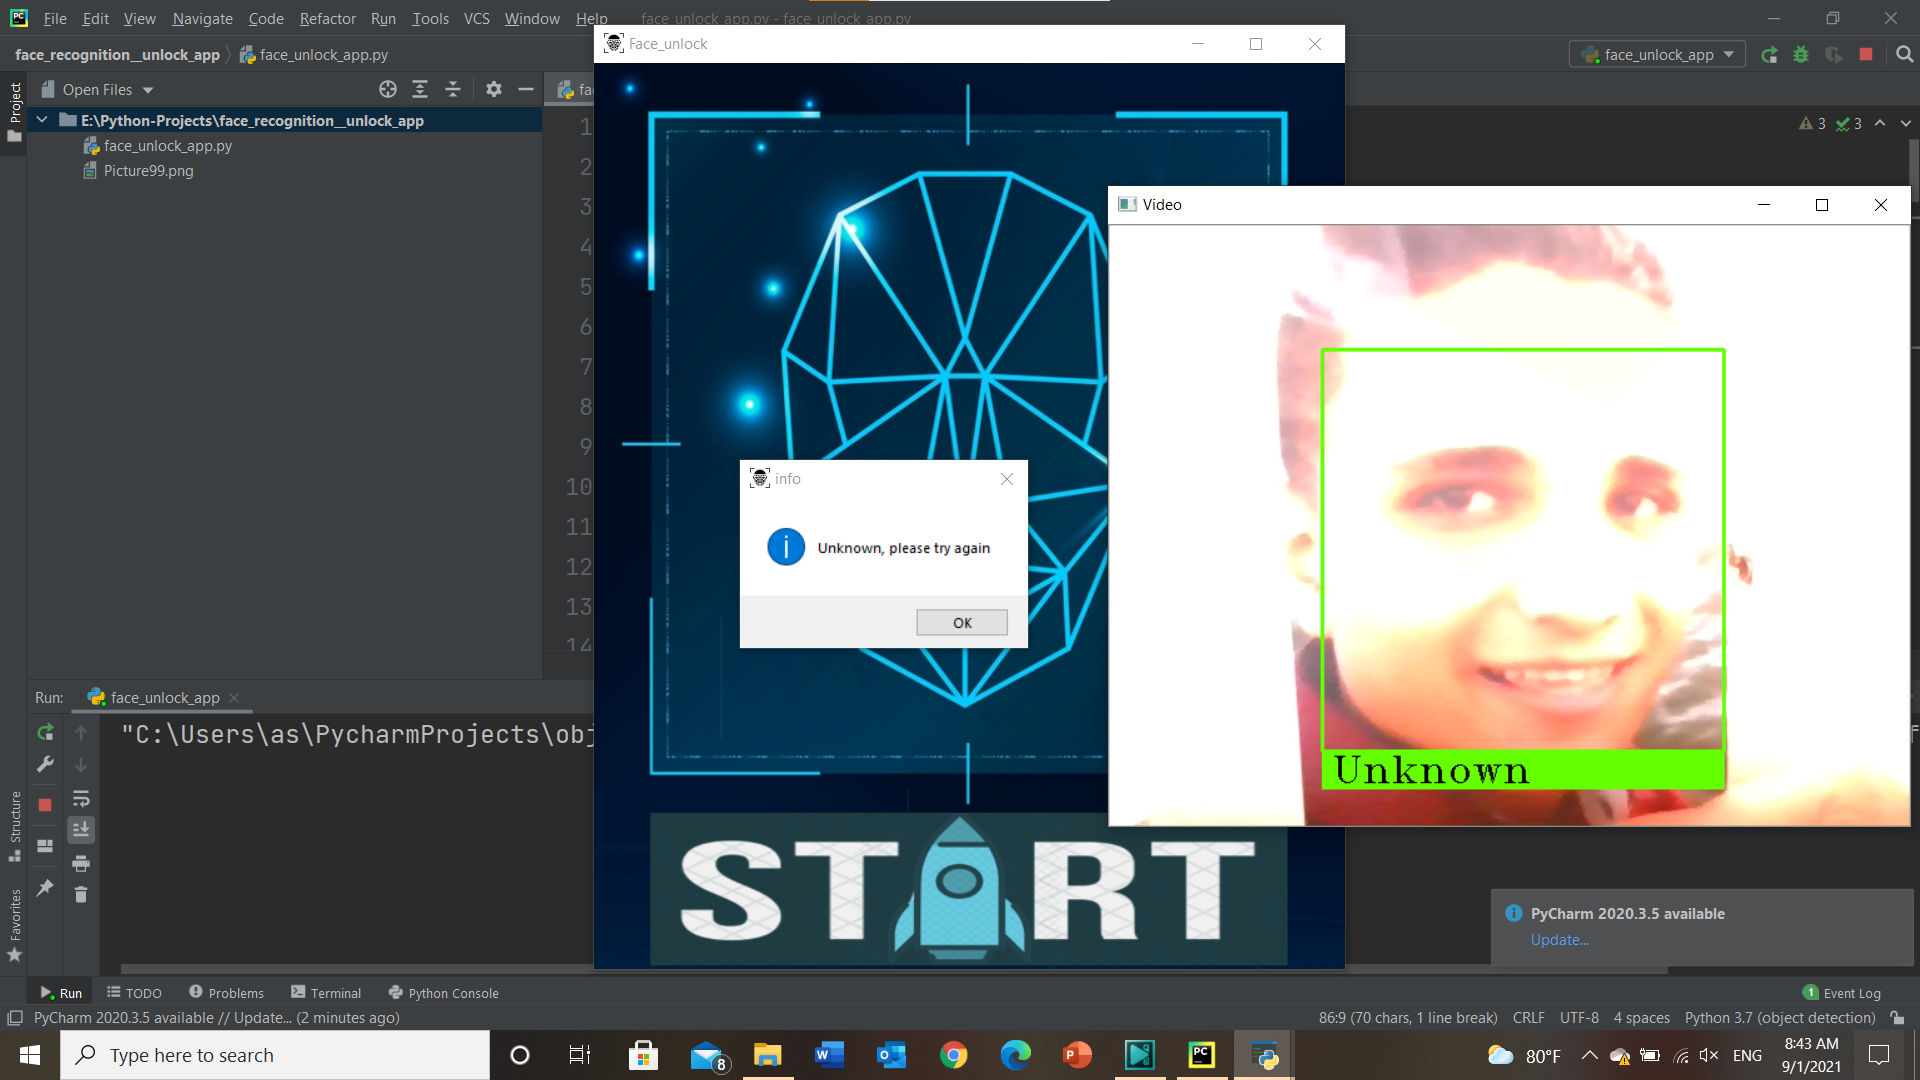Rerun face_unlock_app from Run panel

[45, 732]
